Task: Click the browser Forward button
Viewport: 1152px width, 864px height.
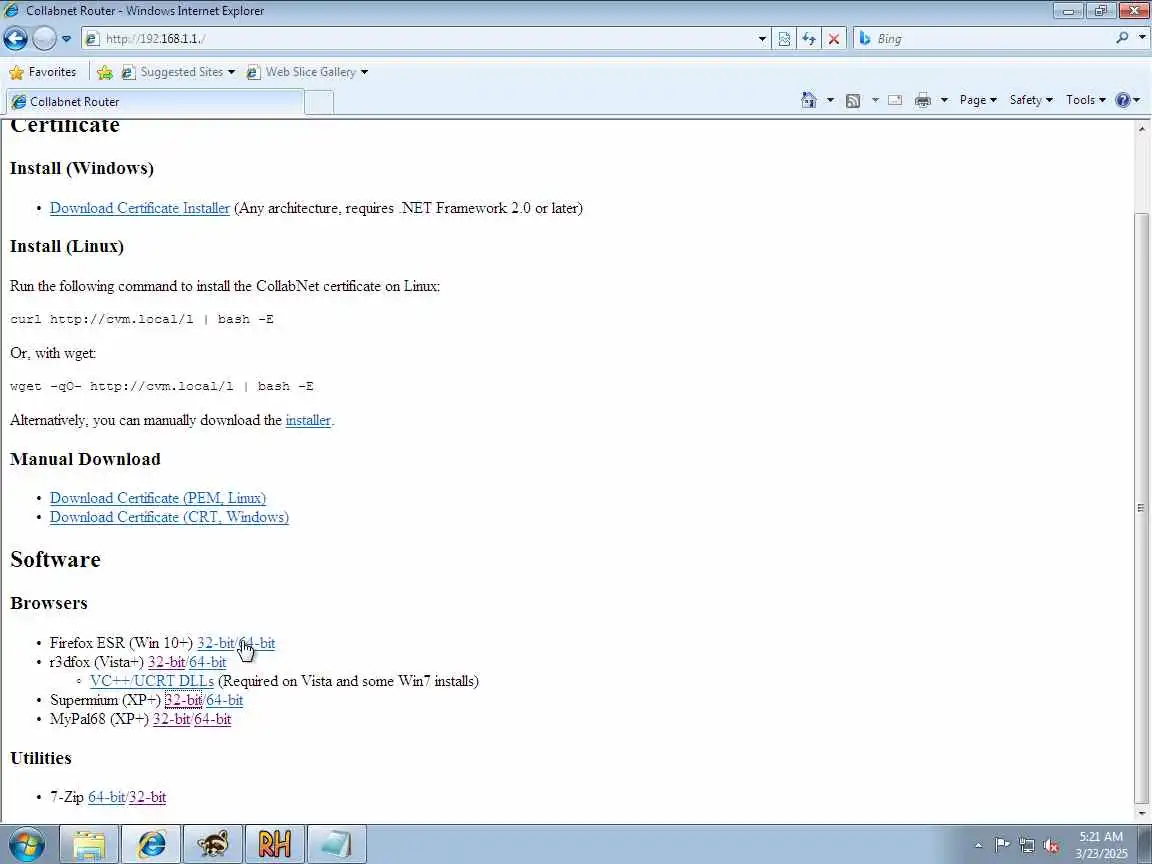Action: tap(44, 38)
